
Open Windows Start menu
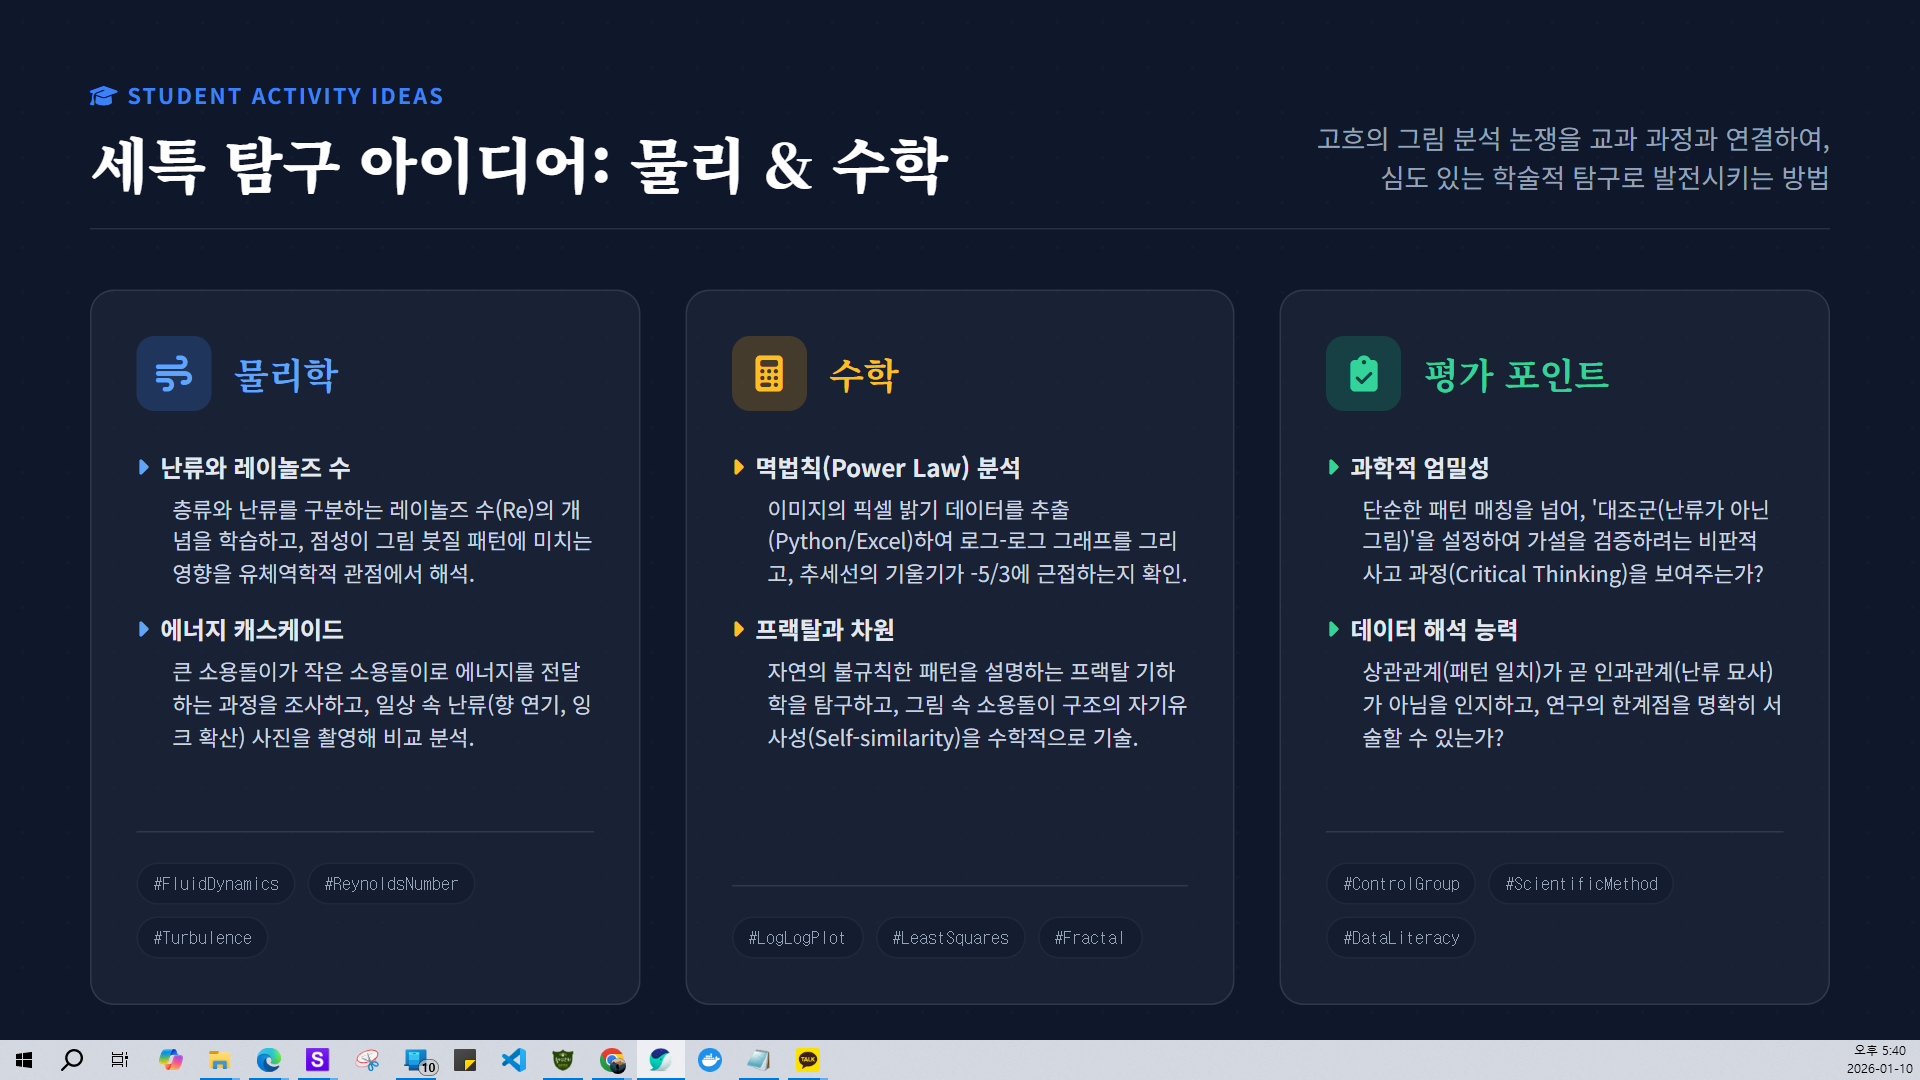click(24, 1060)
